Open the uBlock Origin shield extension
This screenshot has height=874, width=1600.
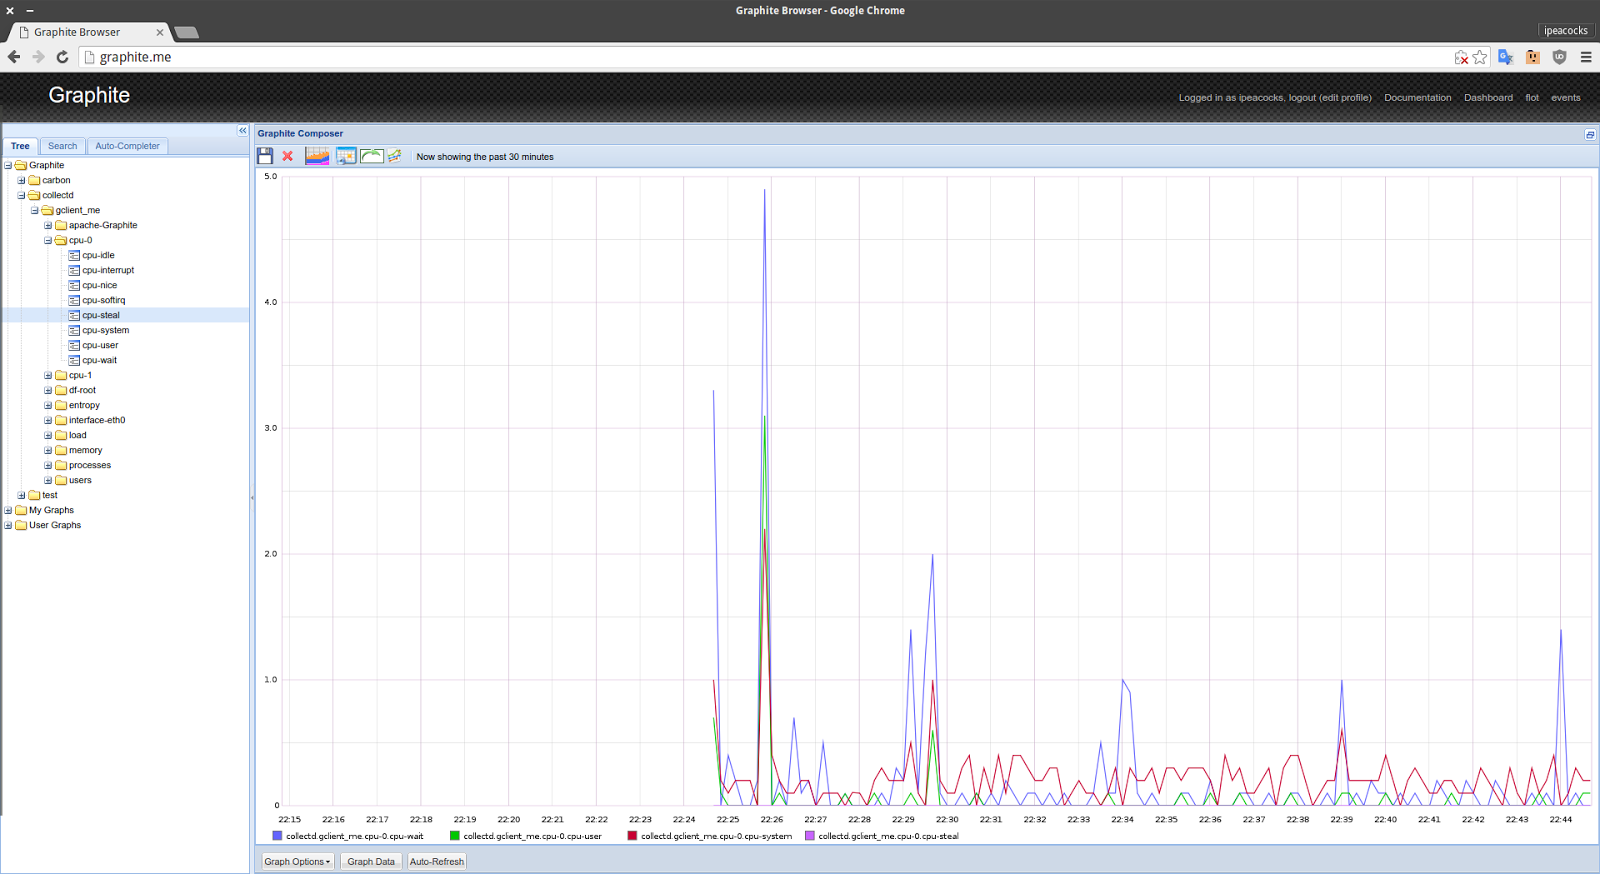pos(1559,57)
